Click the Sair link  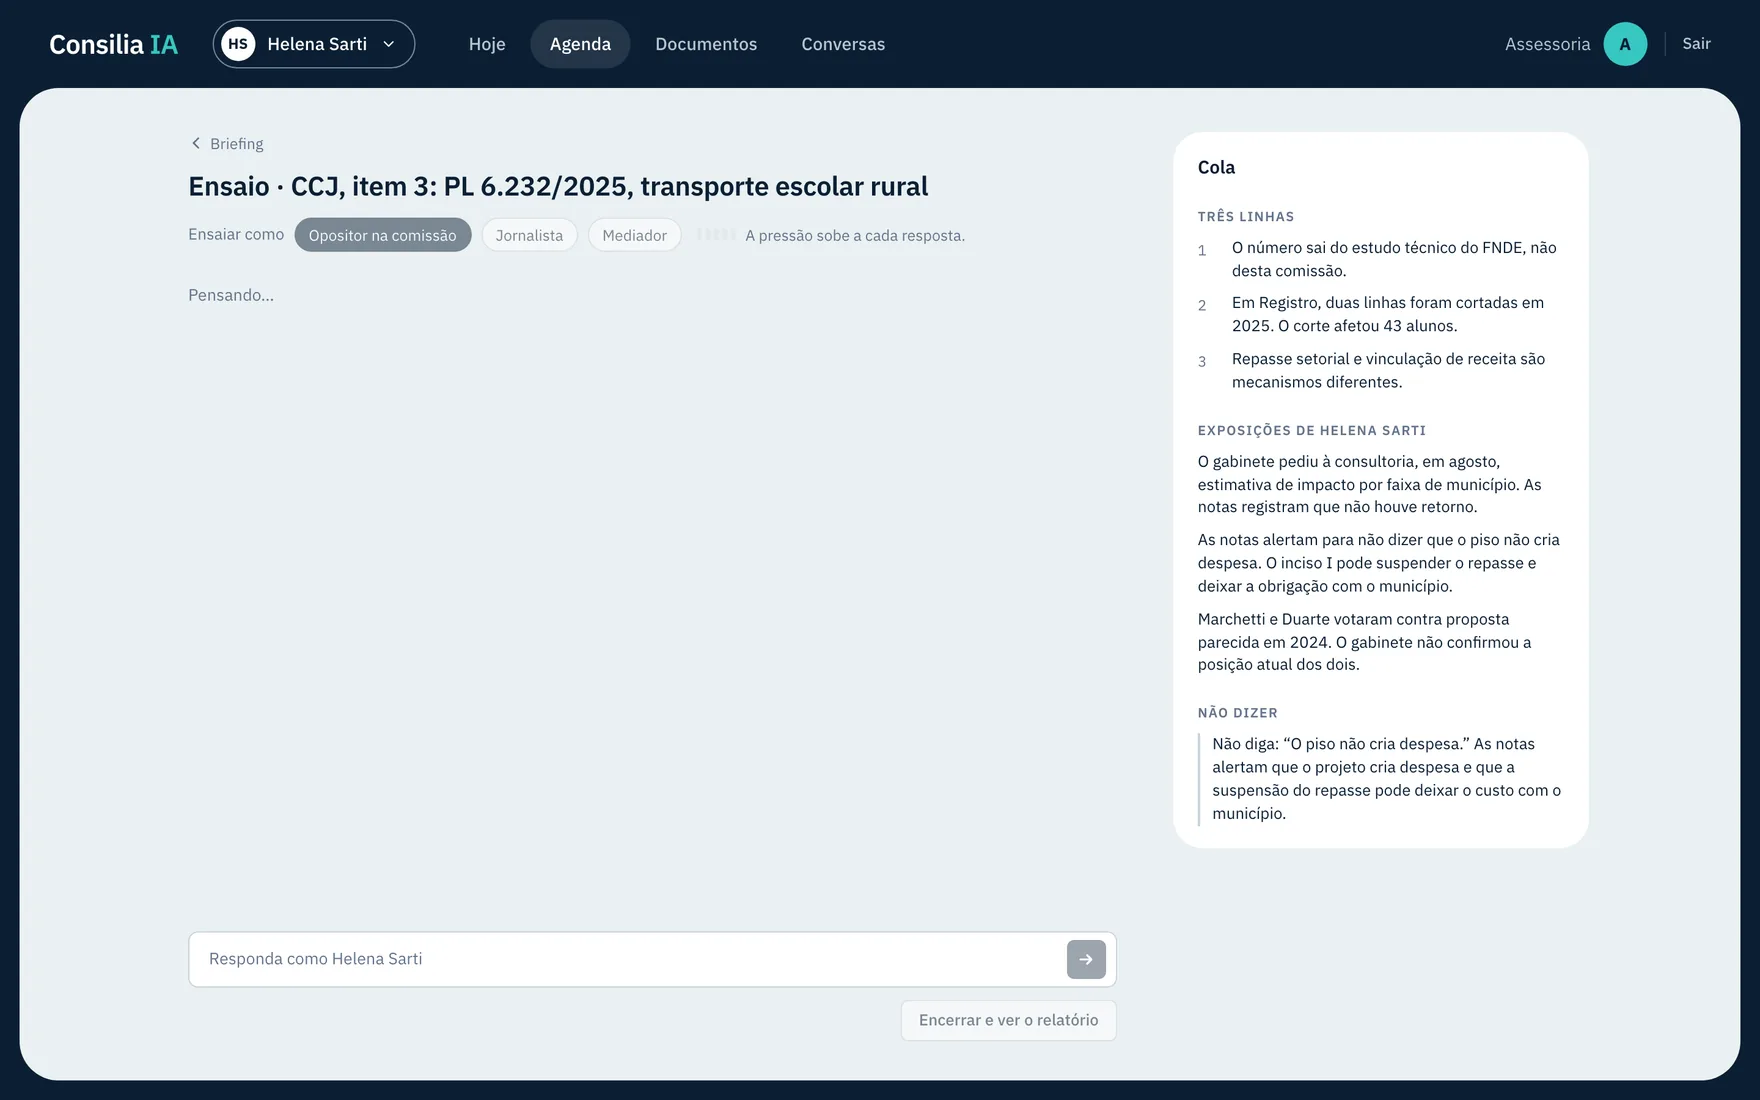point(1696,44)
